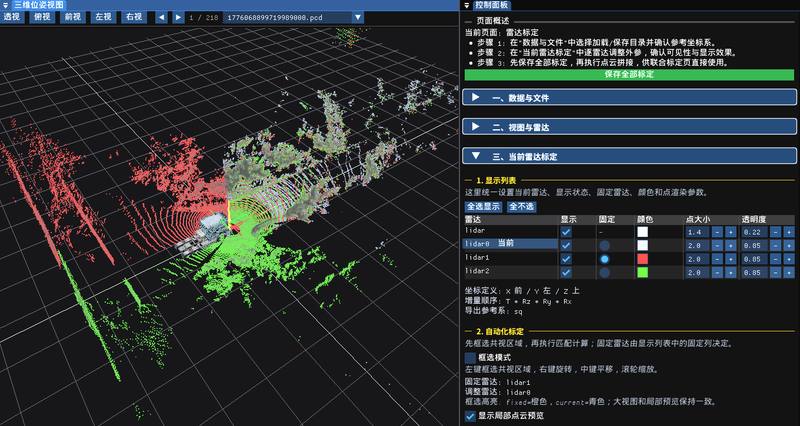Open the pcd file dropdown arrow
Image resolution: width=800 pixels, height=426 pixels.
point(358,17)
